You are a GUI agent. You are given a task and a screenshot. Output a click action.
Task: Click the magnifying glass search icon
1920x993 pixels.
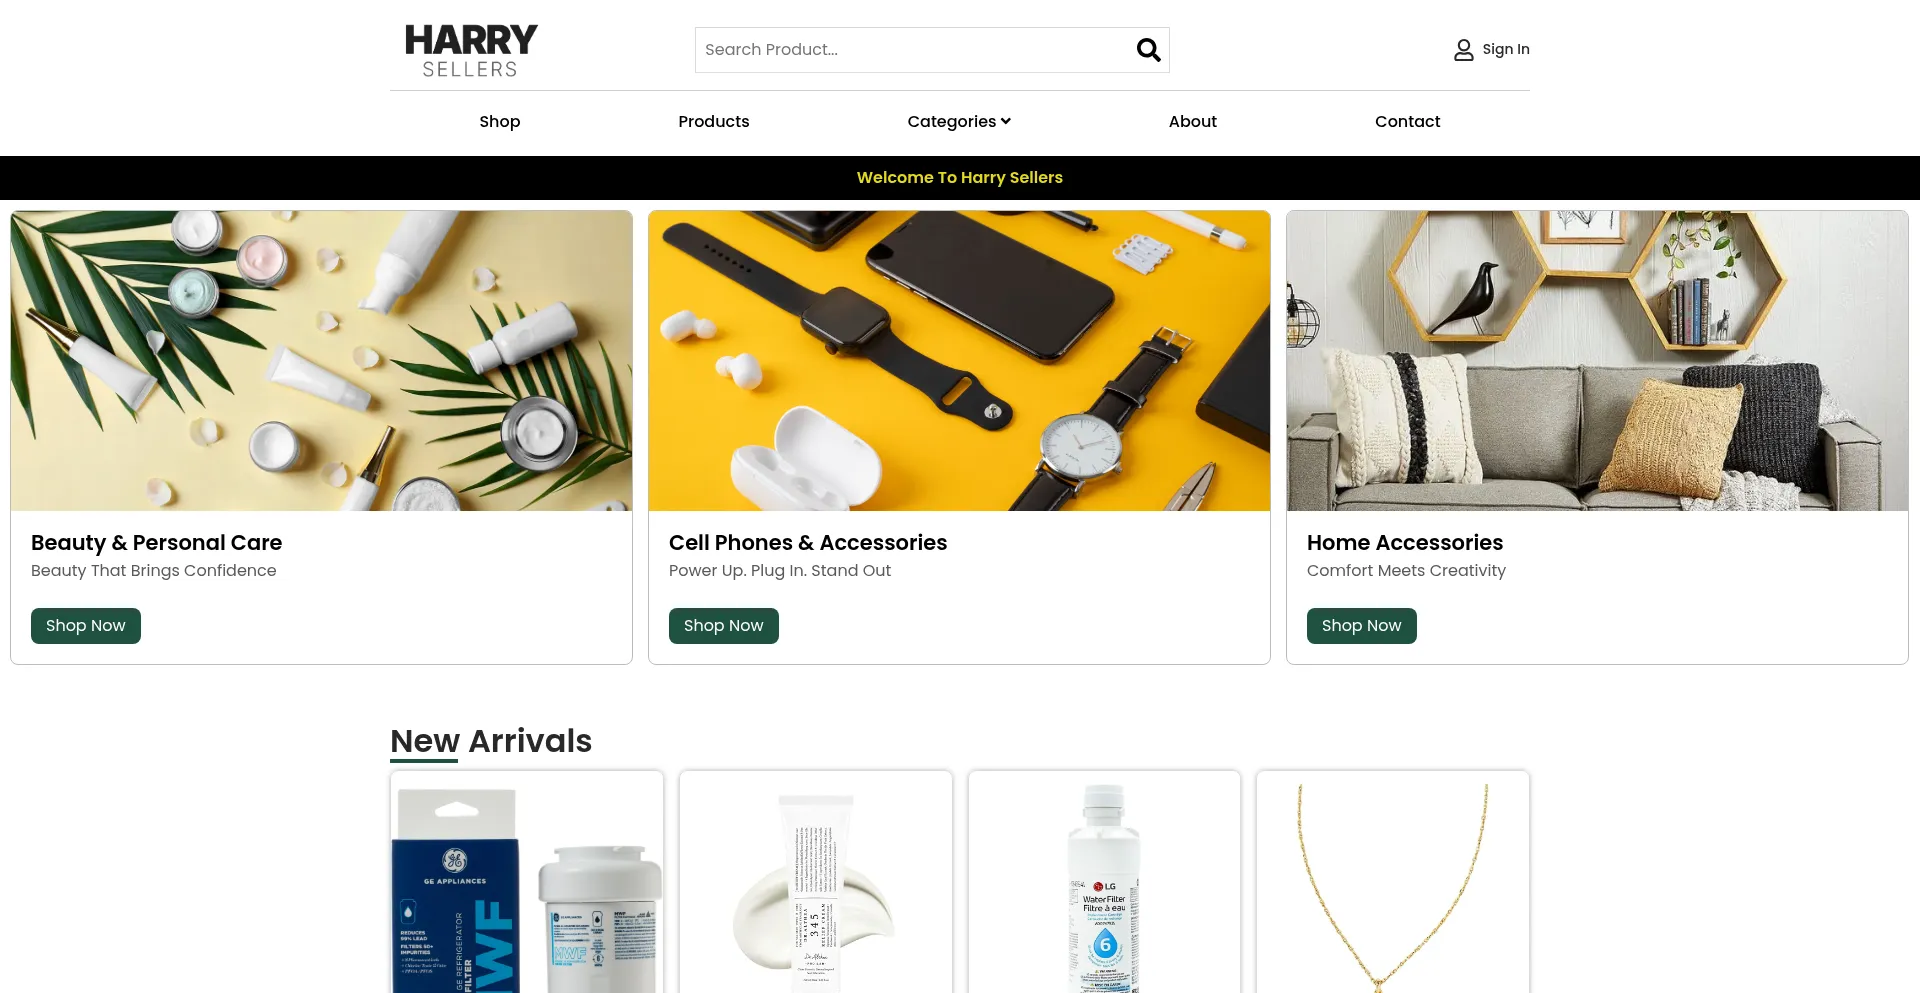[1148, 50]
